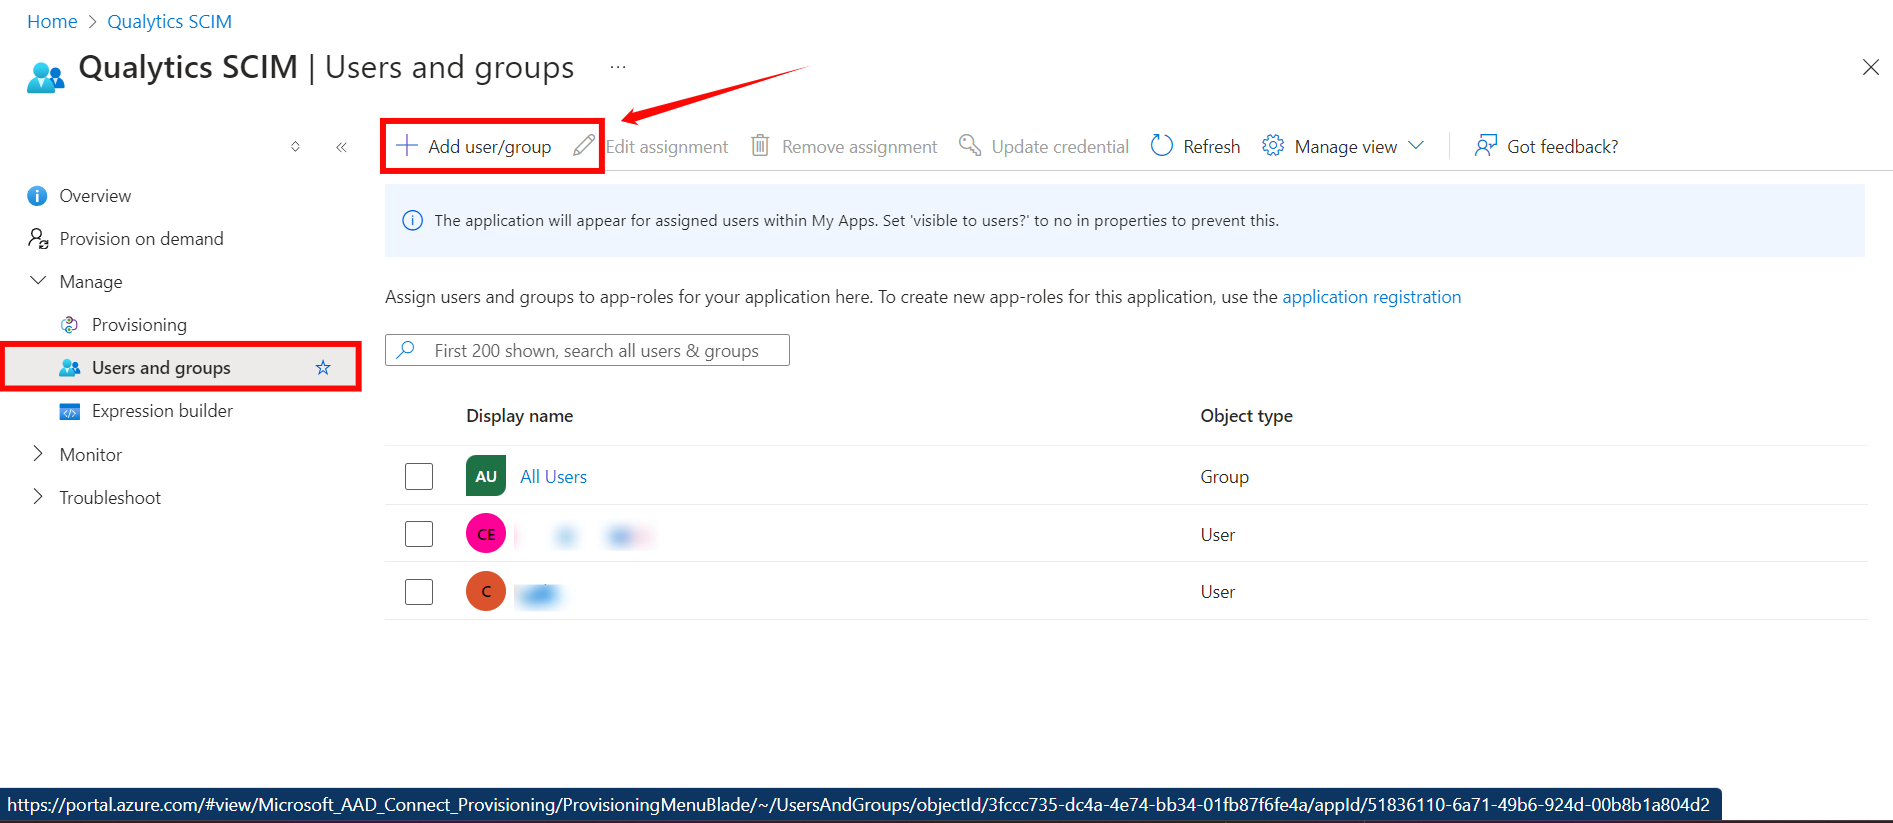The width and height of the screenshot is (1893, 823).
Task: Open Expression builder menu item
Action: point(162,411)
